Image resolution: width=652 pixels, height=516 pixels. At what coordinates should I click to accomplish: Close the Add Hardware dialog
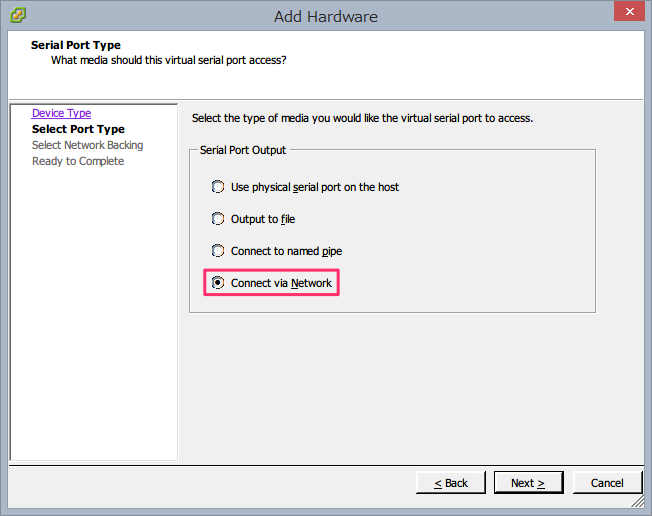coord(629,11)
